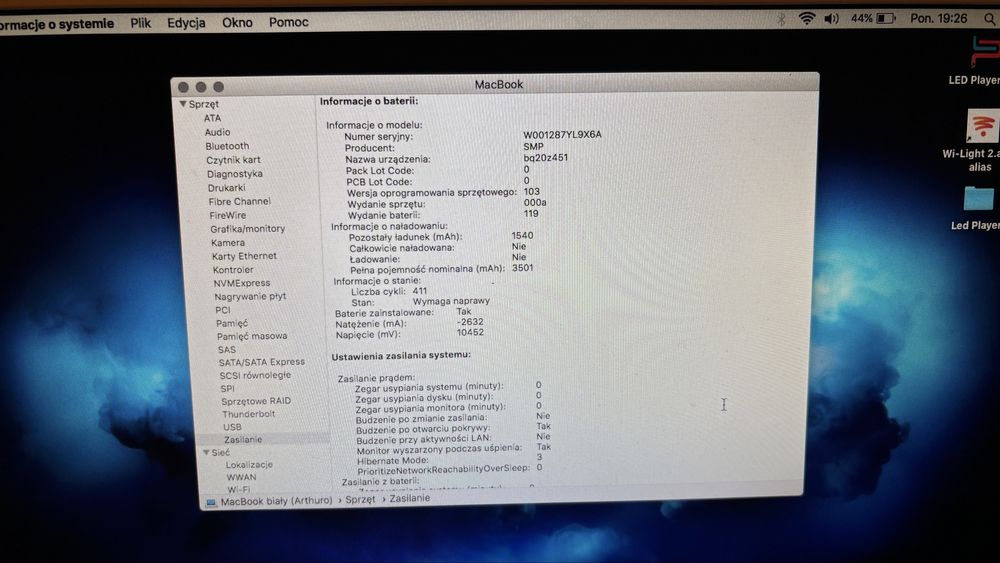Image resolution: width=1000 pixels, height=563 pixels.
Task: Select SPI in the sidebar
Action: pos(227,388)
